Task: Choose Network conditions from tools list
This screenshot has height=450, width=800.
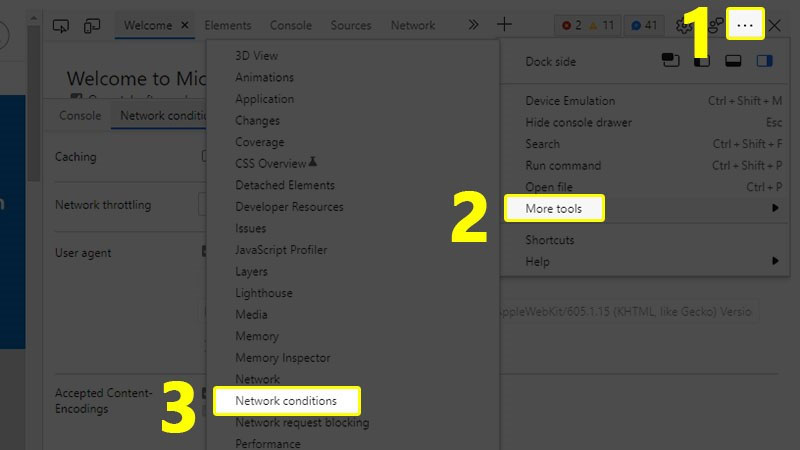Action: [286, 401]
